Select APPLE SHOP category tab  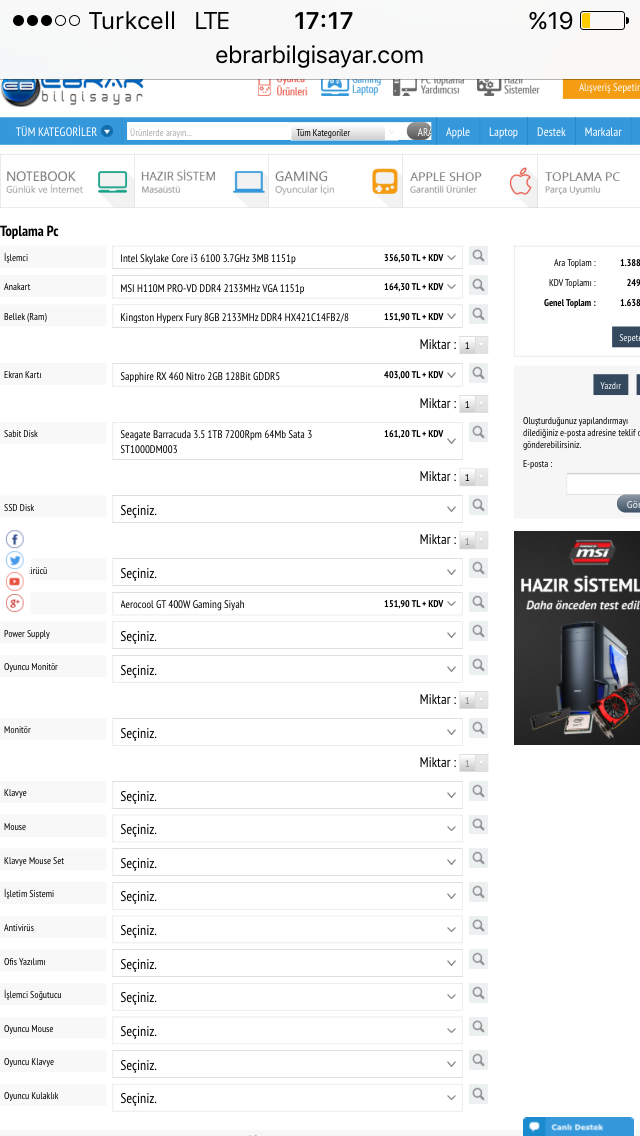[470, 181]
